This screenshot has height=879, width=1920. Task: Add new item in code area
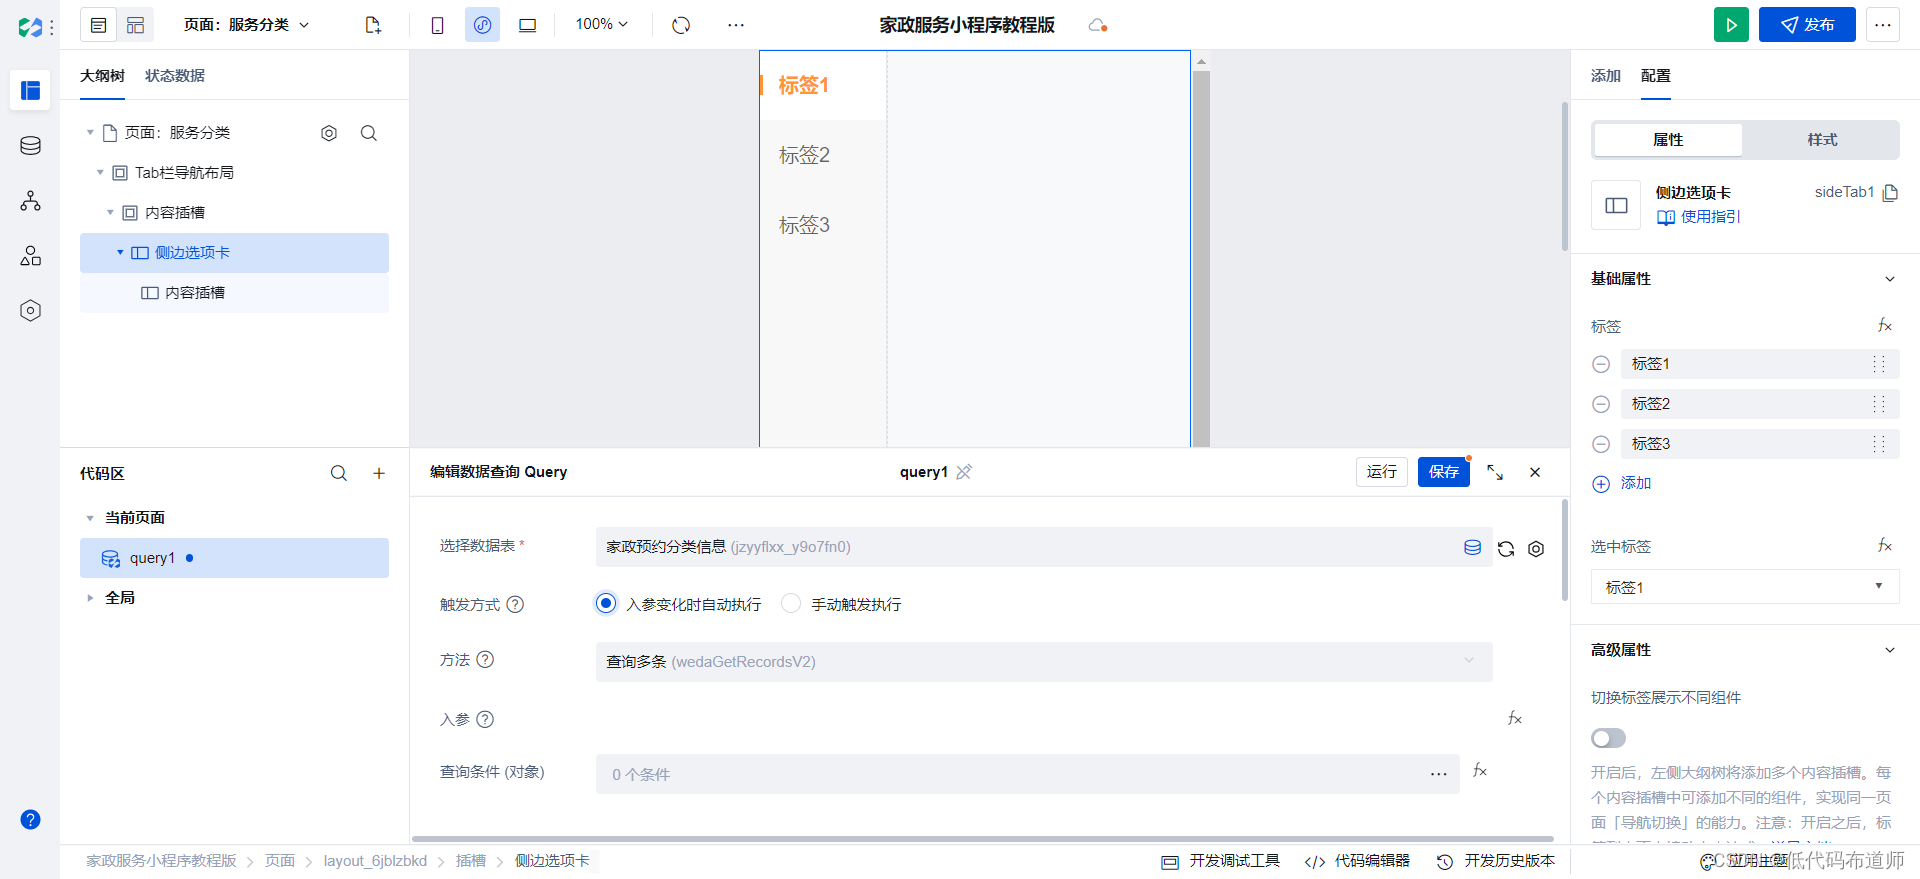tap(379, 473)
